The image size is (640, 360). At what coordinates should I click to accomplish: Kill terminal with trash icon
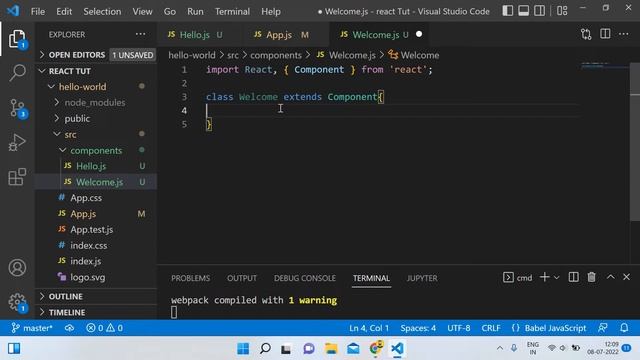click(591, 277)
